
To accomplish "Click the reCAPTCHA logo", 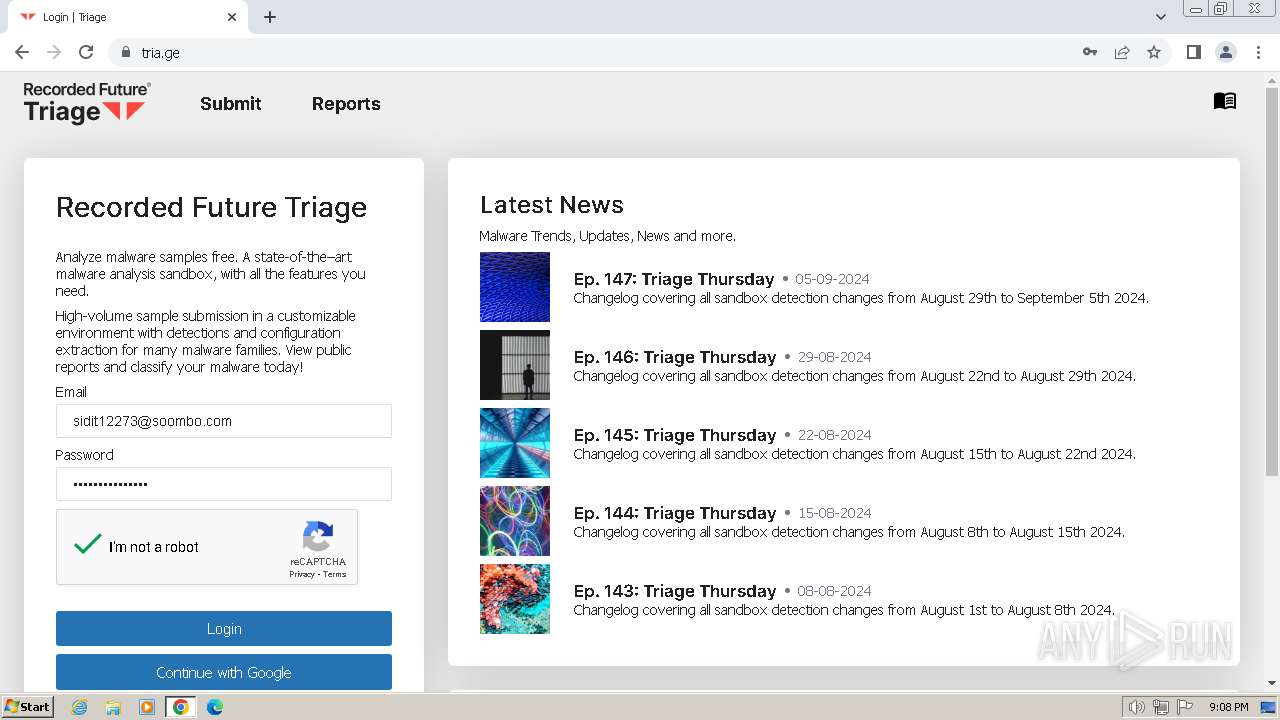I will [x=318, y=537].
